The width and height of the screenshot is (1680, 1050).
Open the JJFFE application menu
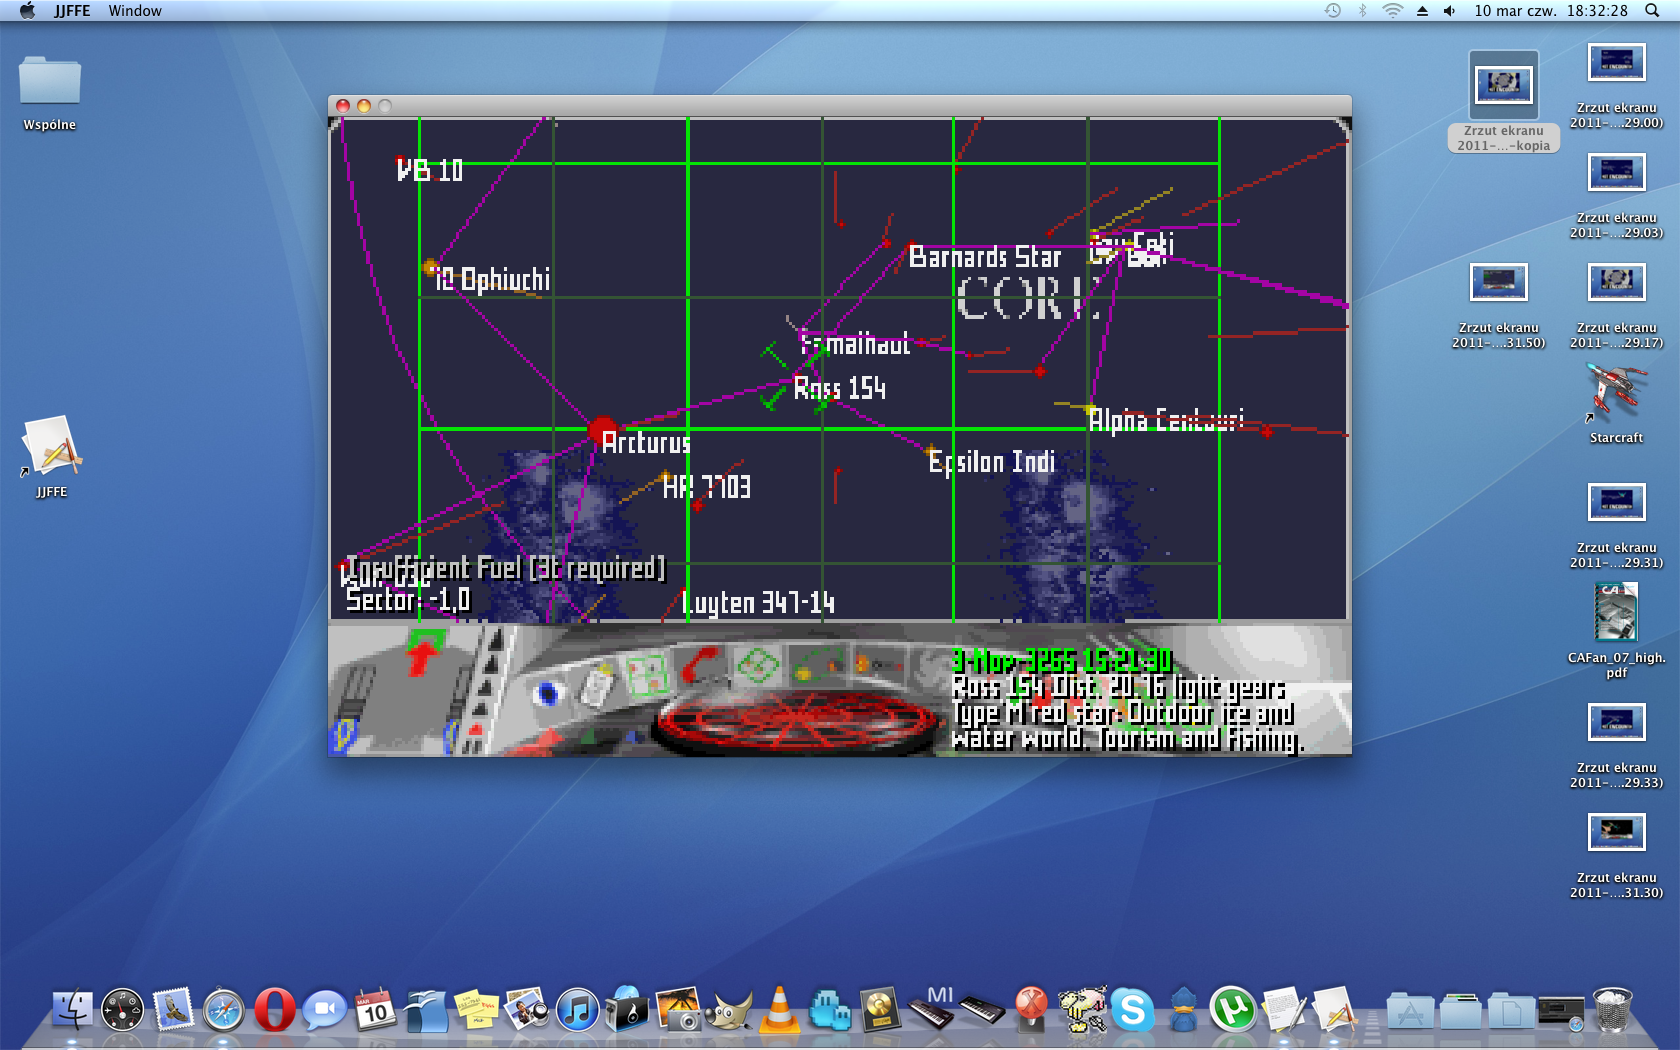click(x=72, y=11)
